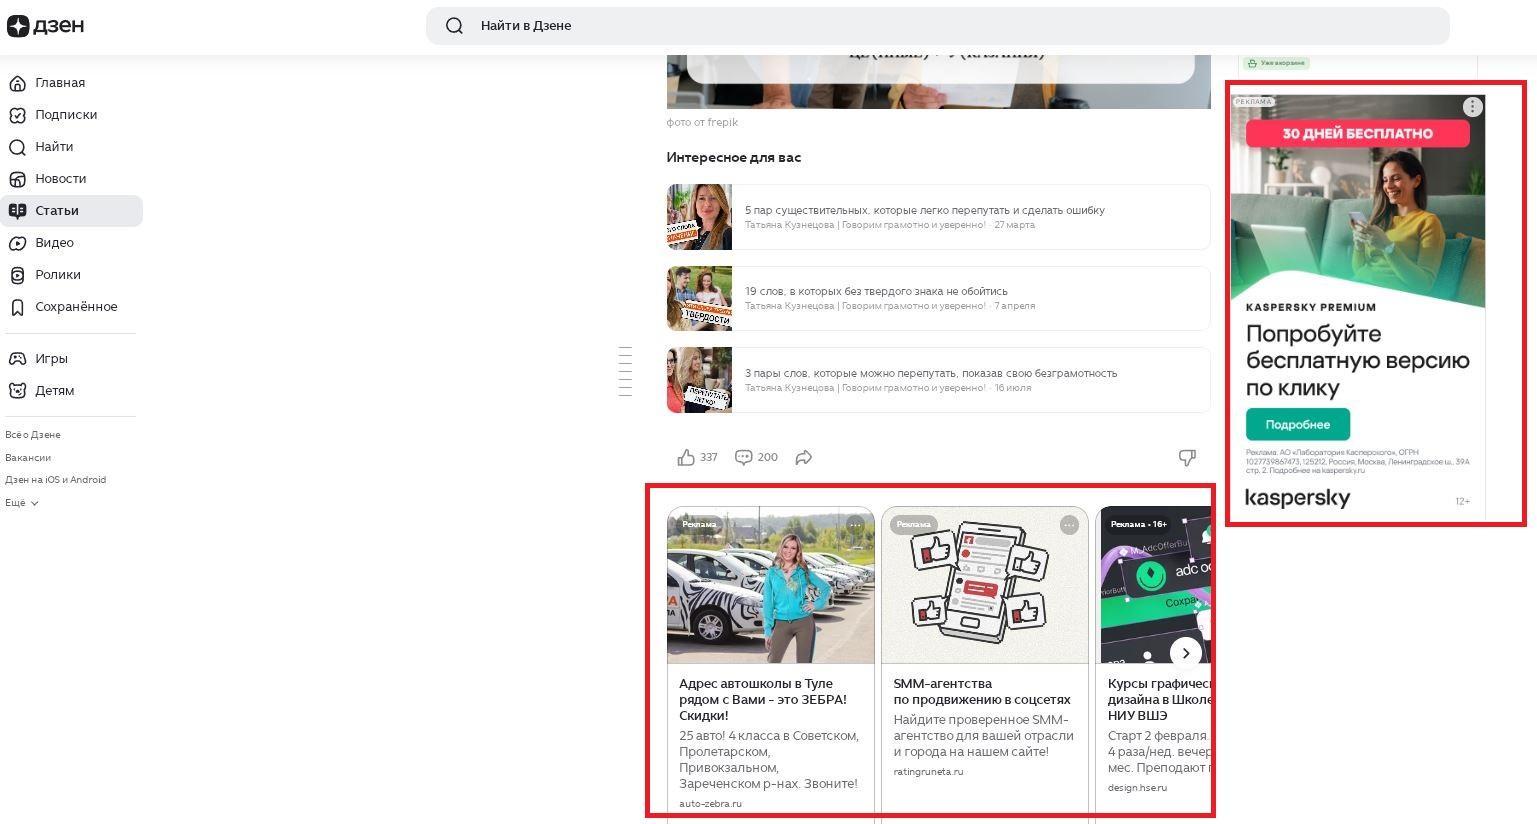Click the Dzen logo
Viewport: 1537px width, 824px height.
[46, 26]
